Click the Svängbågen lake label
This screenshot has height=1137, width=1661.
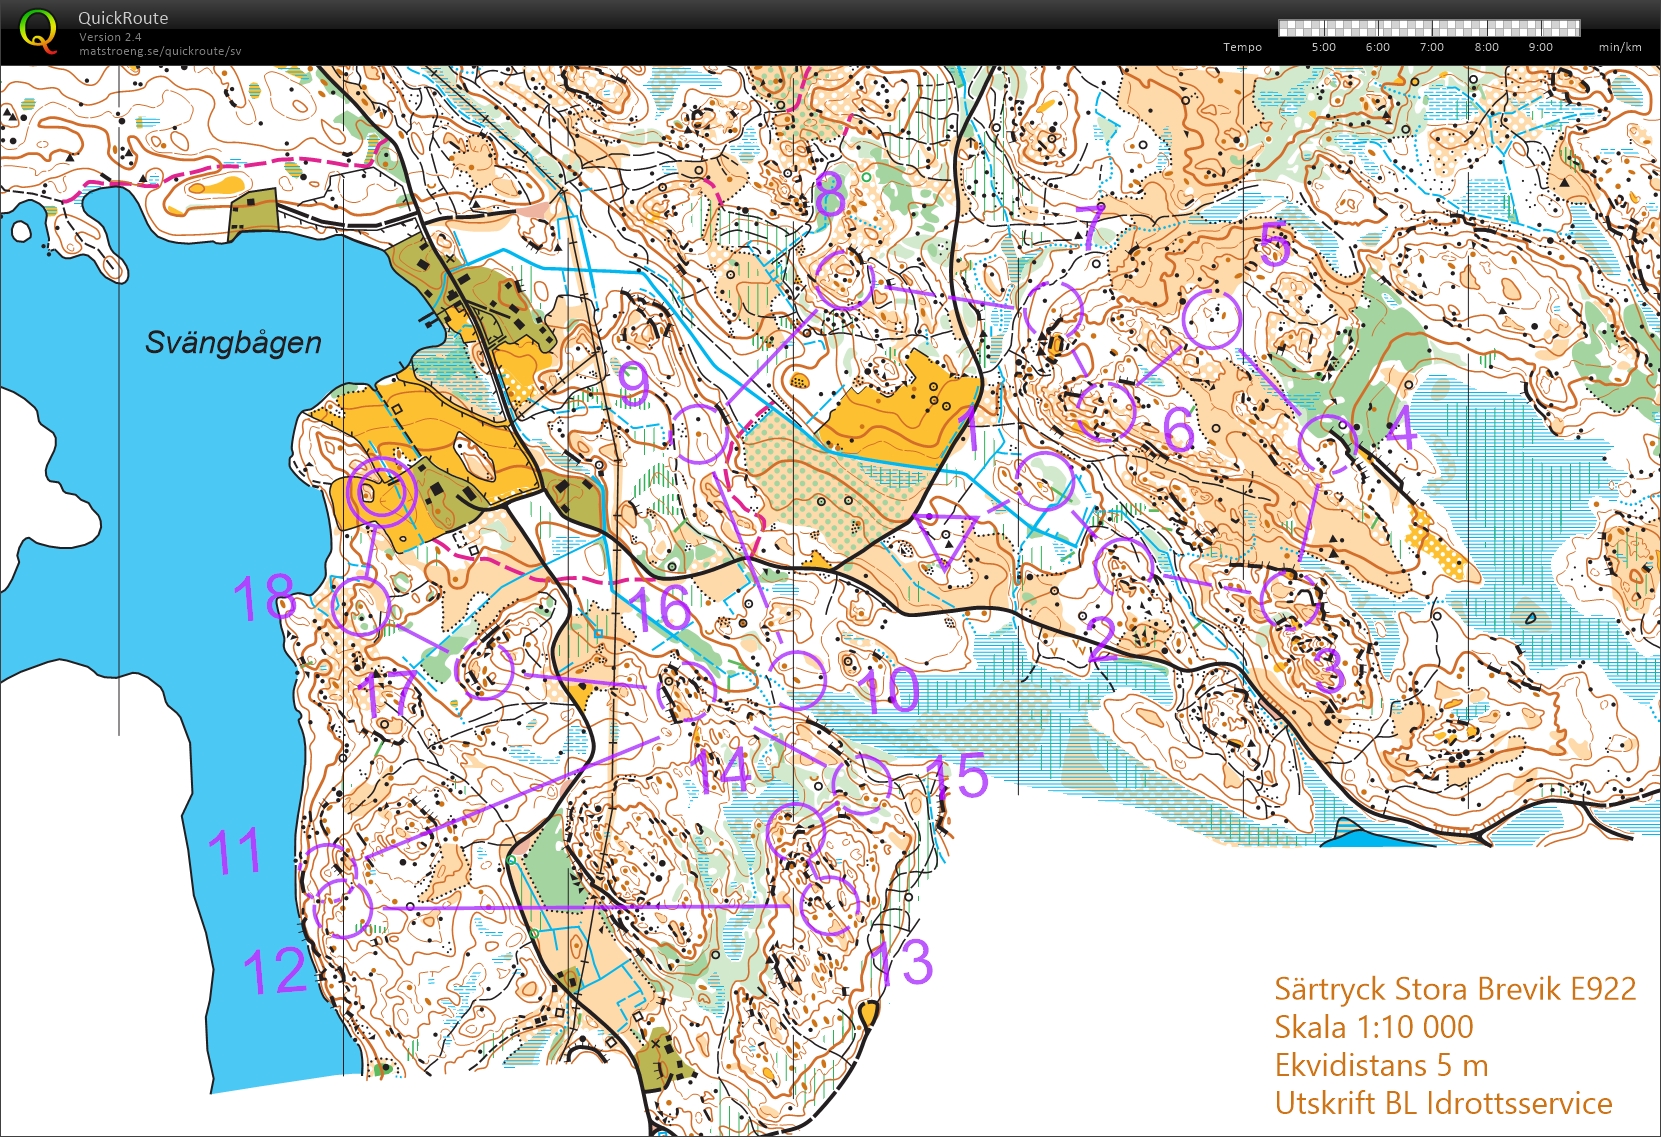pyautogui.click(x=233, y=343)
